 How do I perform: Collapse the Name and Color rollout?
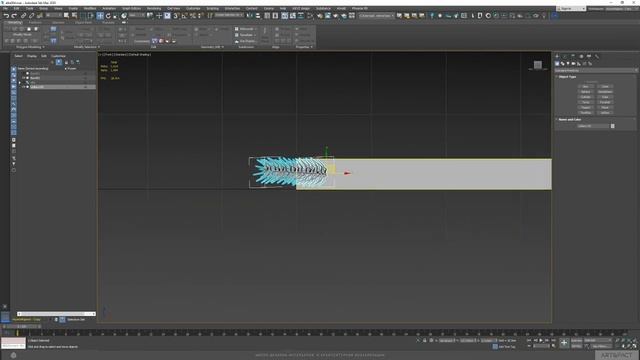(569, 120)
